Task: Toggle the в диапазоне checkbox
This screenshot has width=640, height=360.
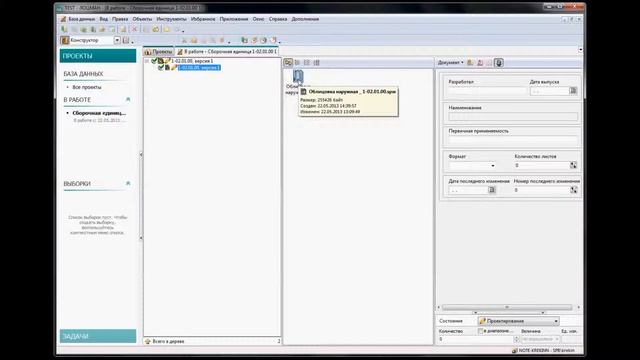Action: pos(480,331)
